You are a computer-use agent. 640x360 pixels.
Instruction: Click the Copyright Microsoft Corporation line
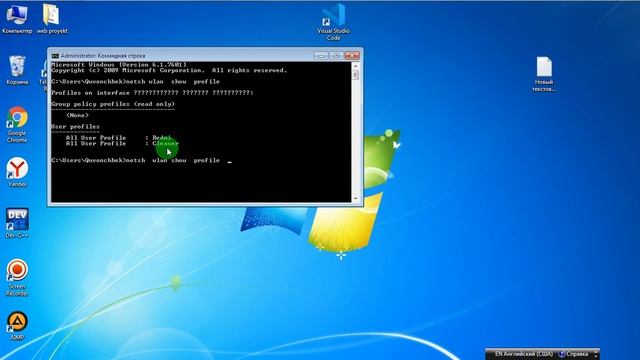click(x=169, y=70)
